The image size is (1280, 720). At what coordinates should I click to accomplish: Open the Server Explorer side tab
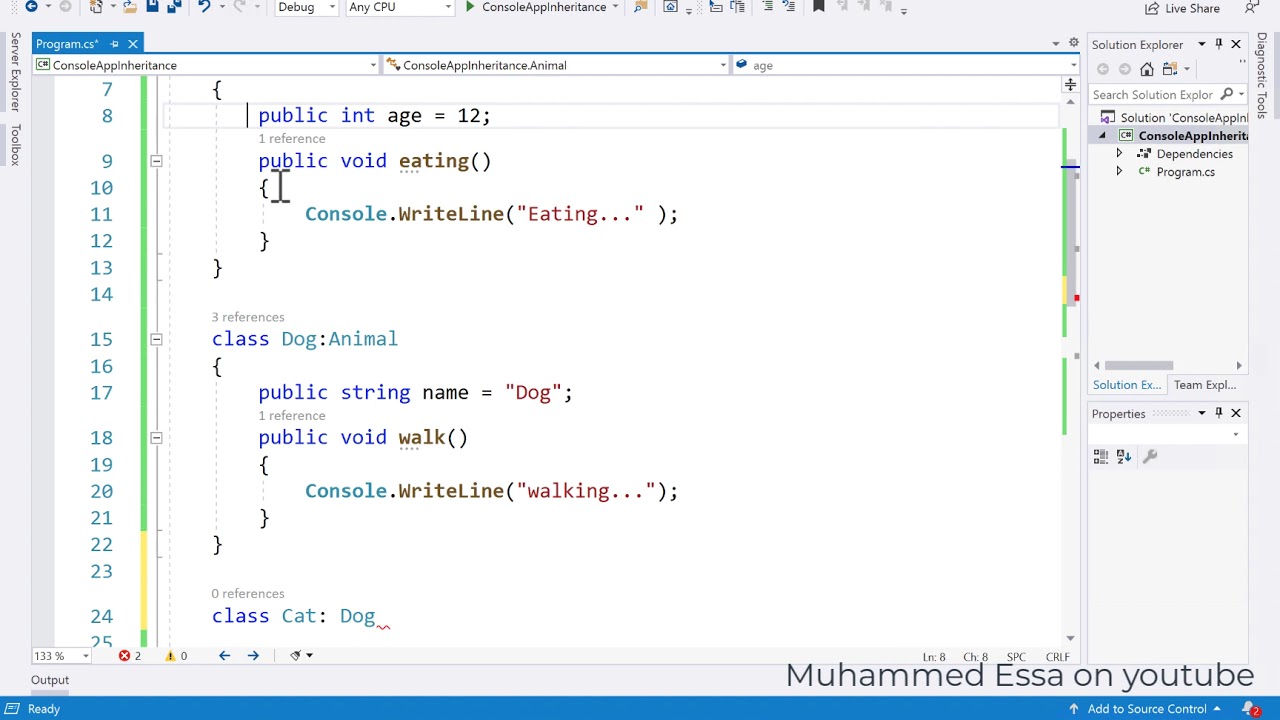(x=15, y=71)
